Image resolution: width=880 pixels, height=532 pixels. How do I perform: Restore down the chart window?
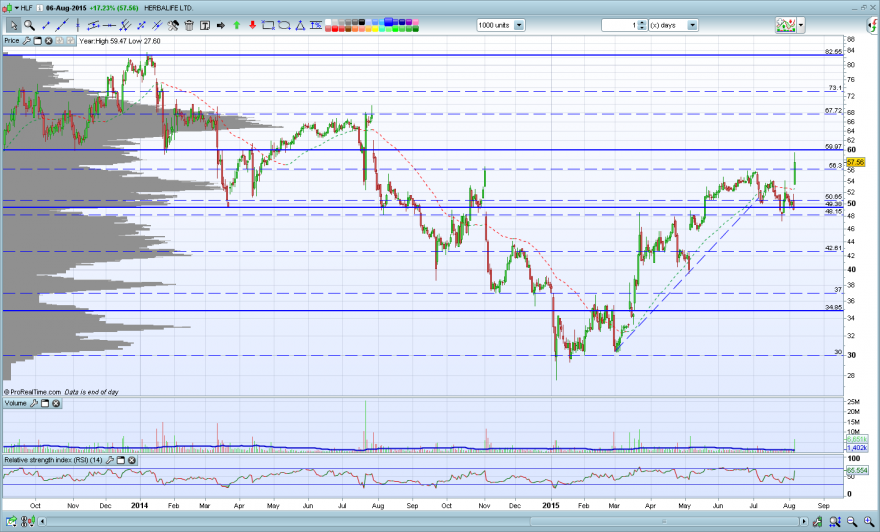coord(864,7)
